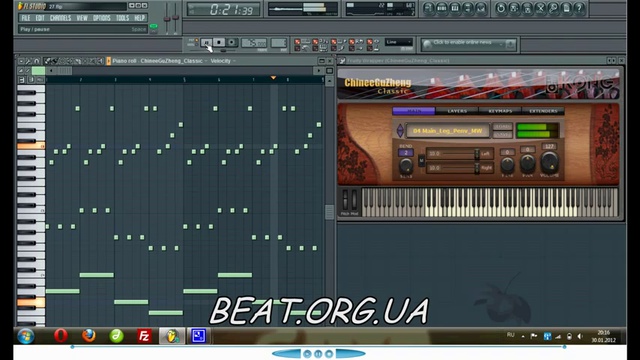The image size is (640, 360).
Task: Open the TOOLS menu
Action: [x=122, y=18]
